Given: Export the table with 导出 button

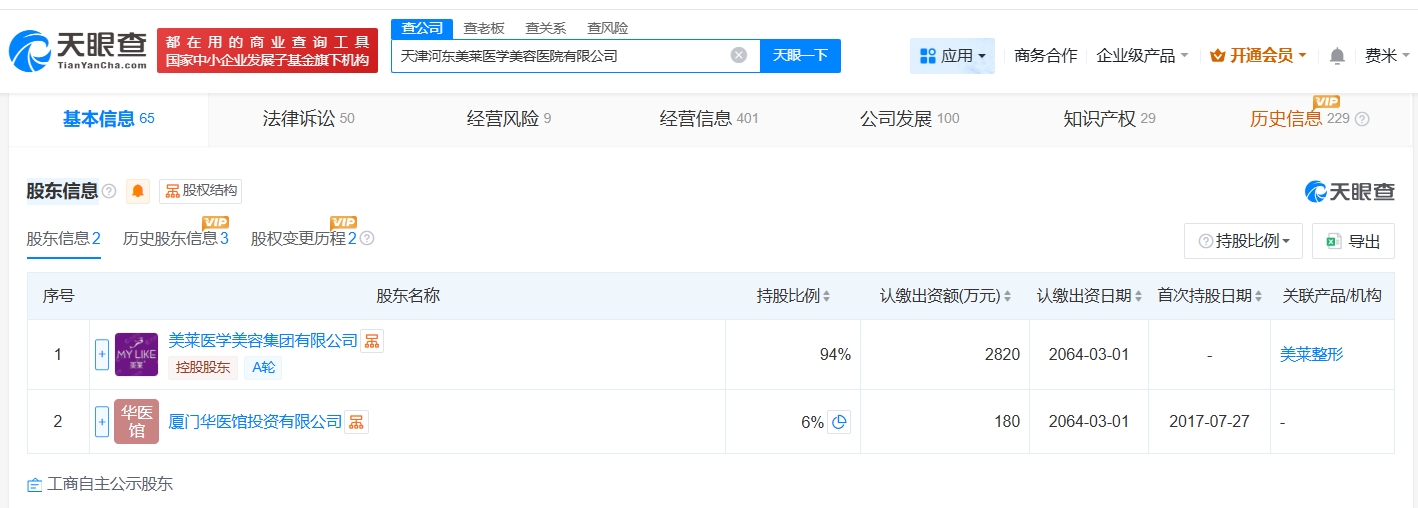Looking at the screenshot, I should [x=1353, y=241].
